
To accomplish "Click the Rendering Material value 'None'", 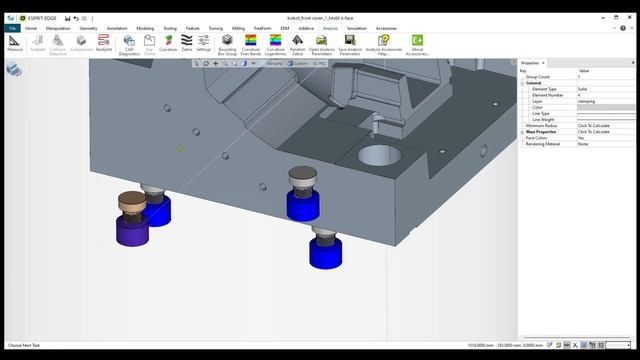I will click(x=583, y=144).
